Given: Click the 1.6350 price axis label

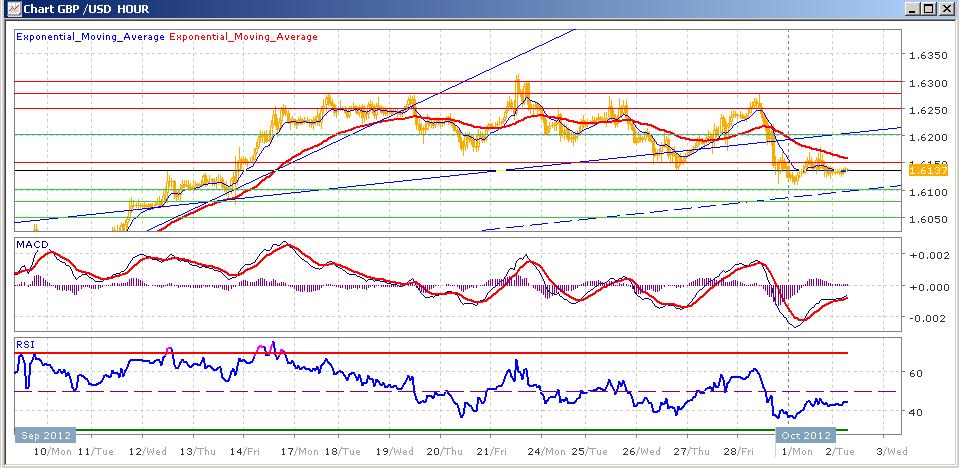Looking at the screenshot, I should click(927, 56).
